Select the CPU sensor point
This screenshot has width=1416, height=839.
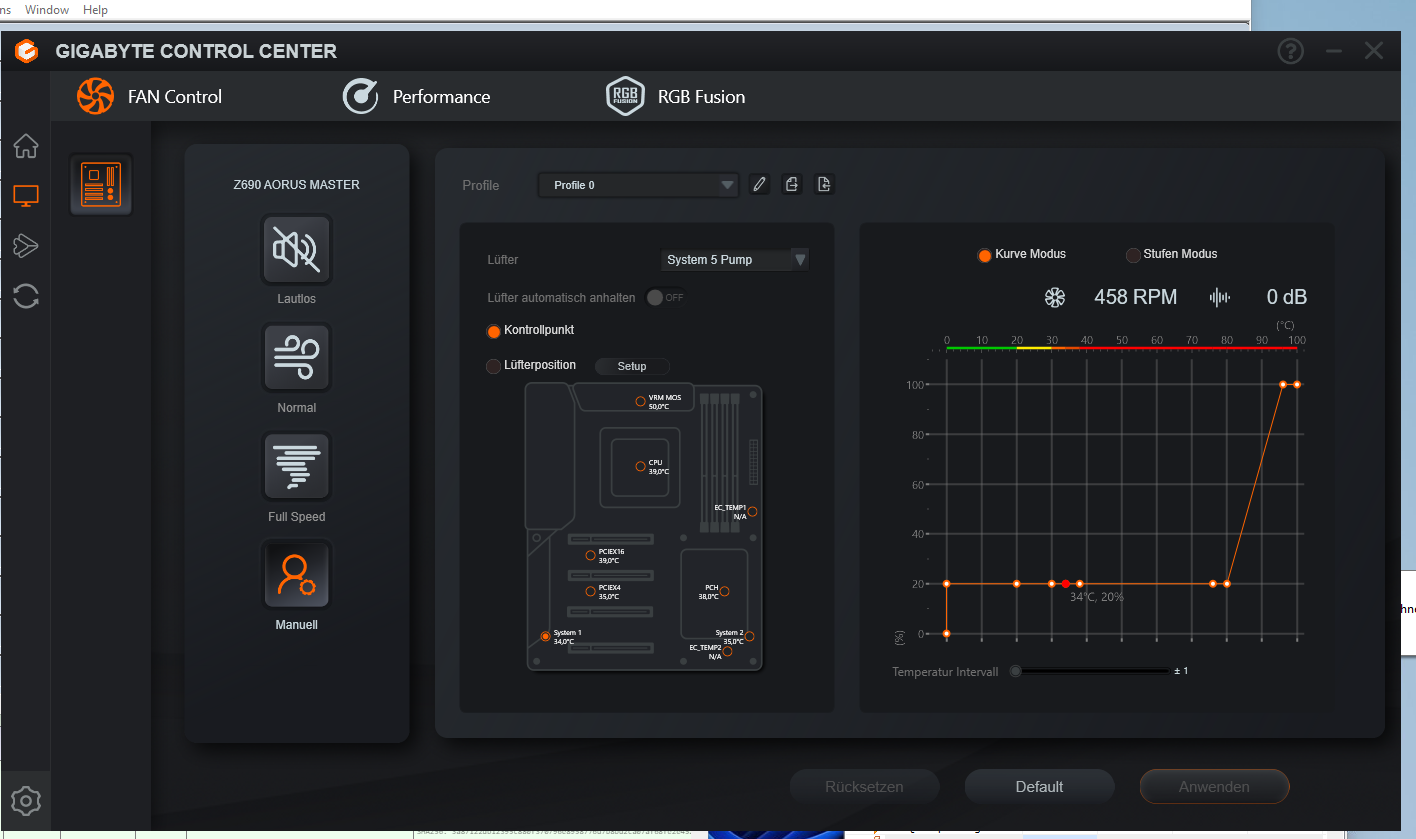(x=641, y=466)
